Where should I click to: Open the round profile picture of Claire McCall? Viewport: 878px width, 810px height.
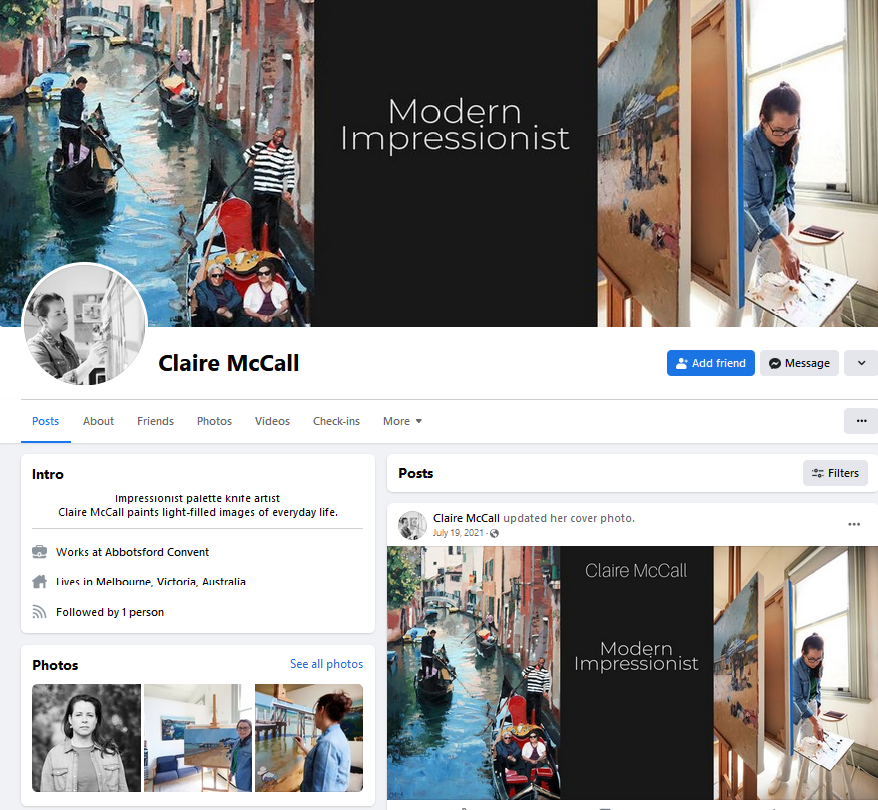pos(85,324)
